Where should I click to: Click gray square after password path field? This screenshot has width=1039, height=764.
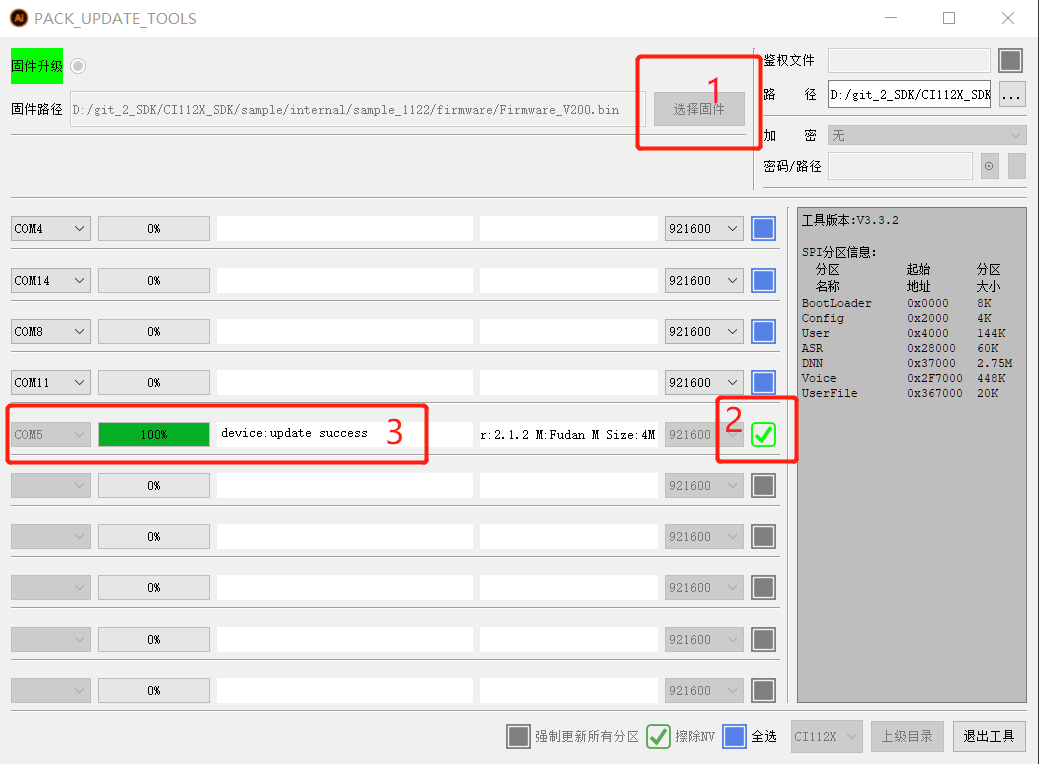click(1016, 166)
